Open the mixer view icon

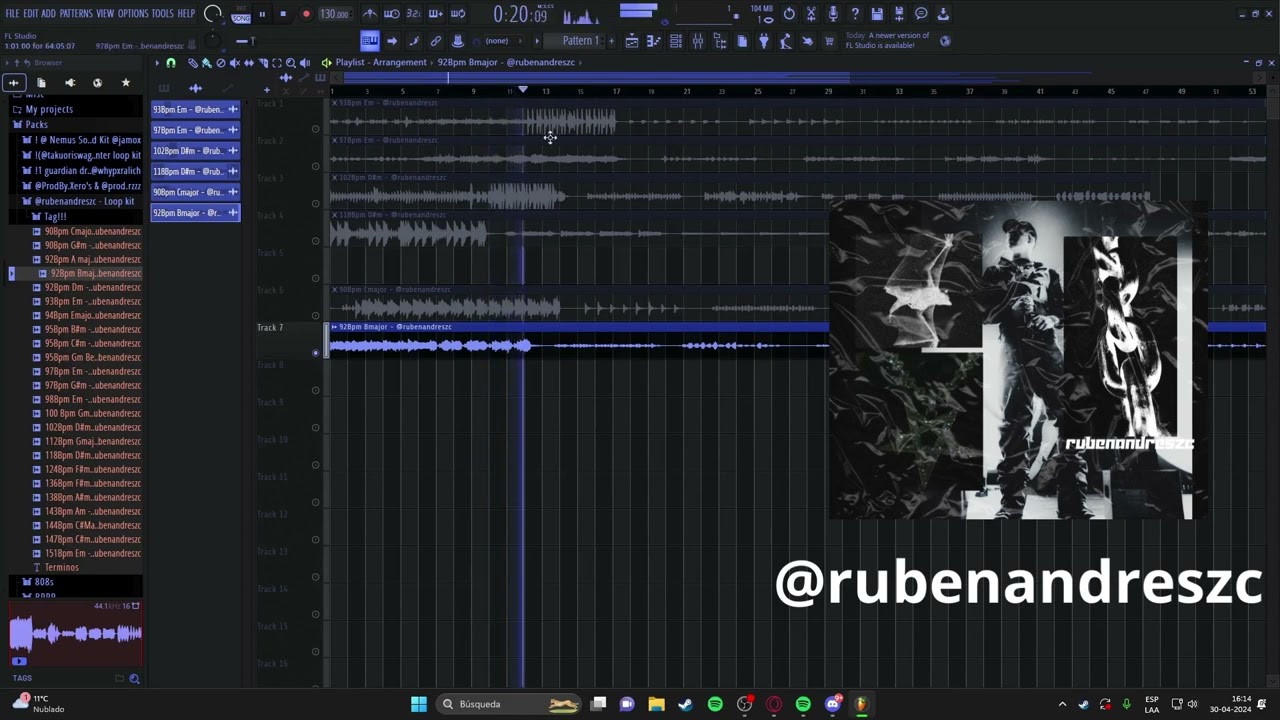click(698, 41)
